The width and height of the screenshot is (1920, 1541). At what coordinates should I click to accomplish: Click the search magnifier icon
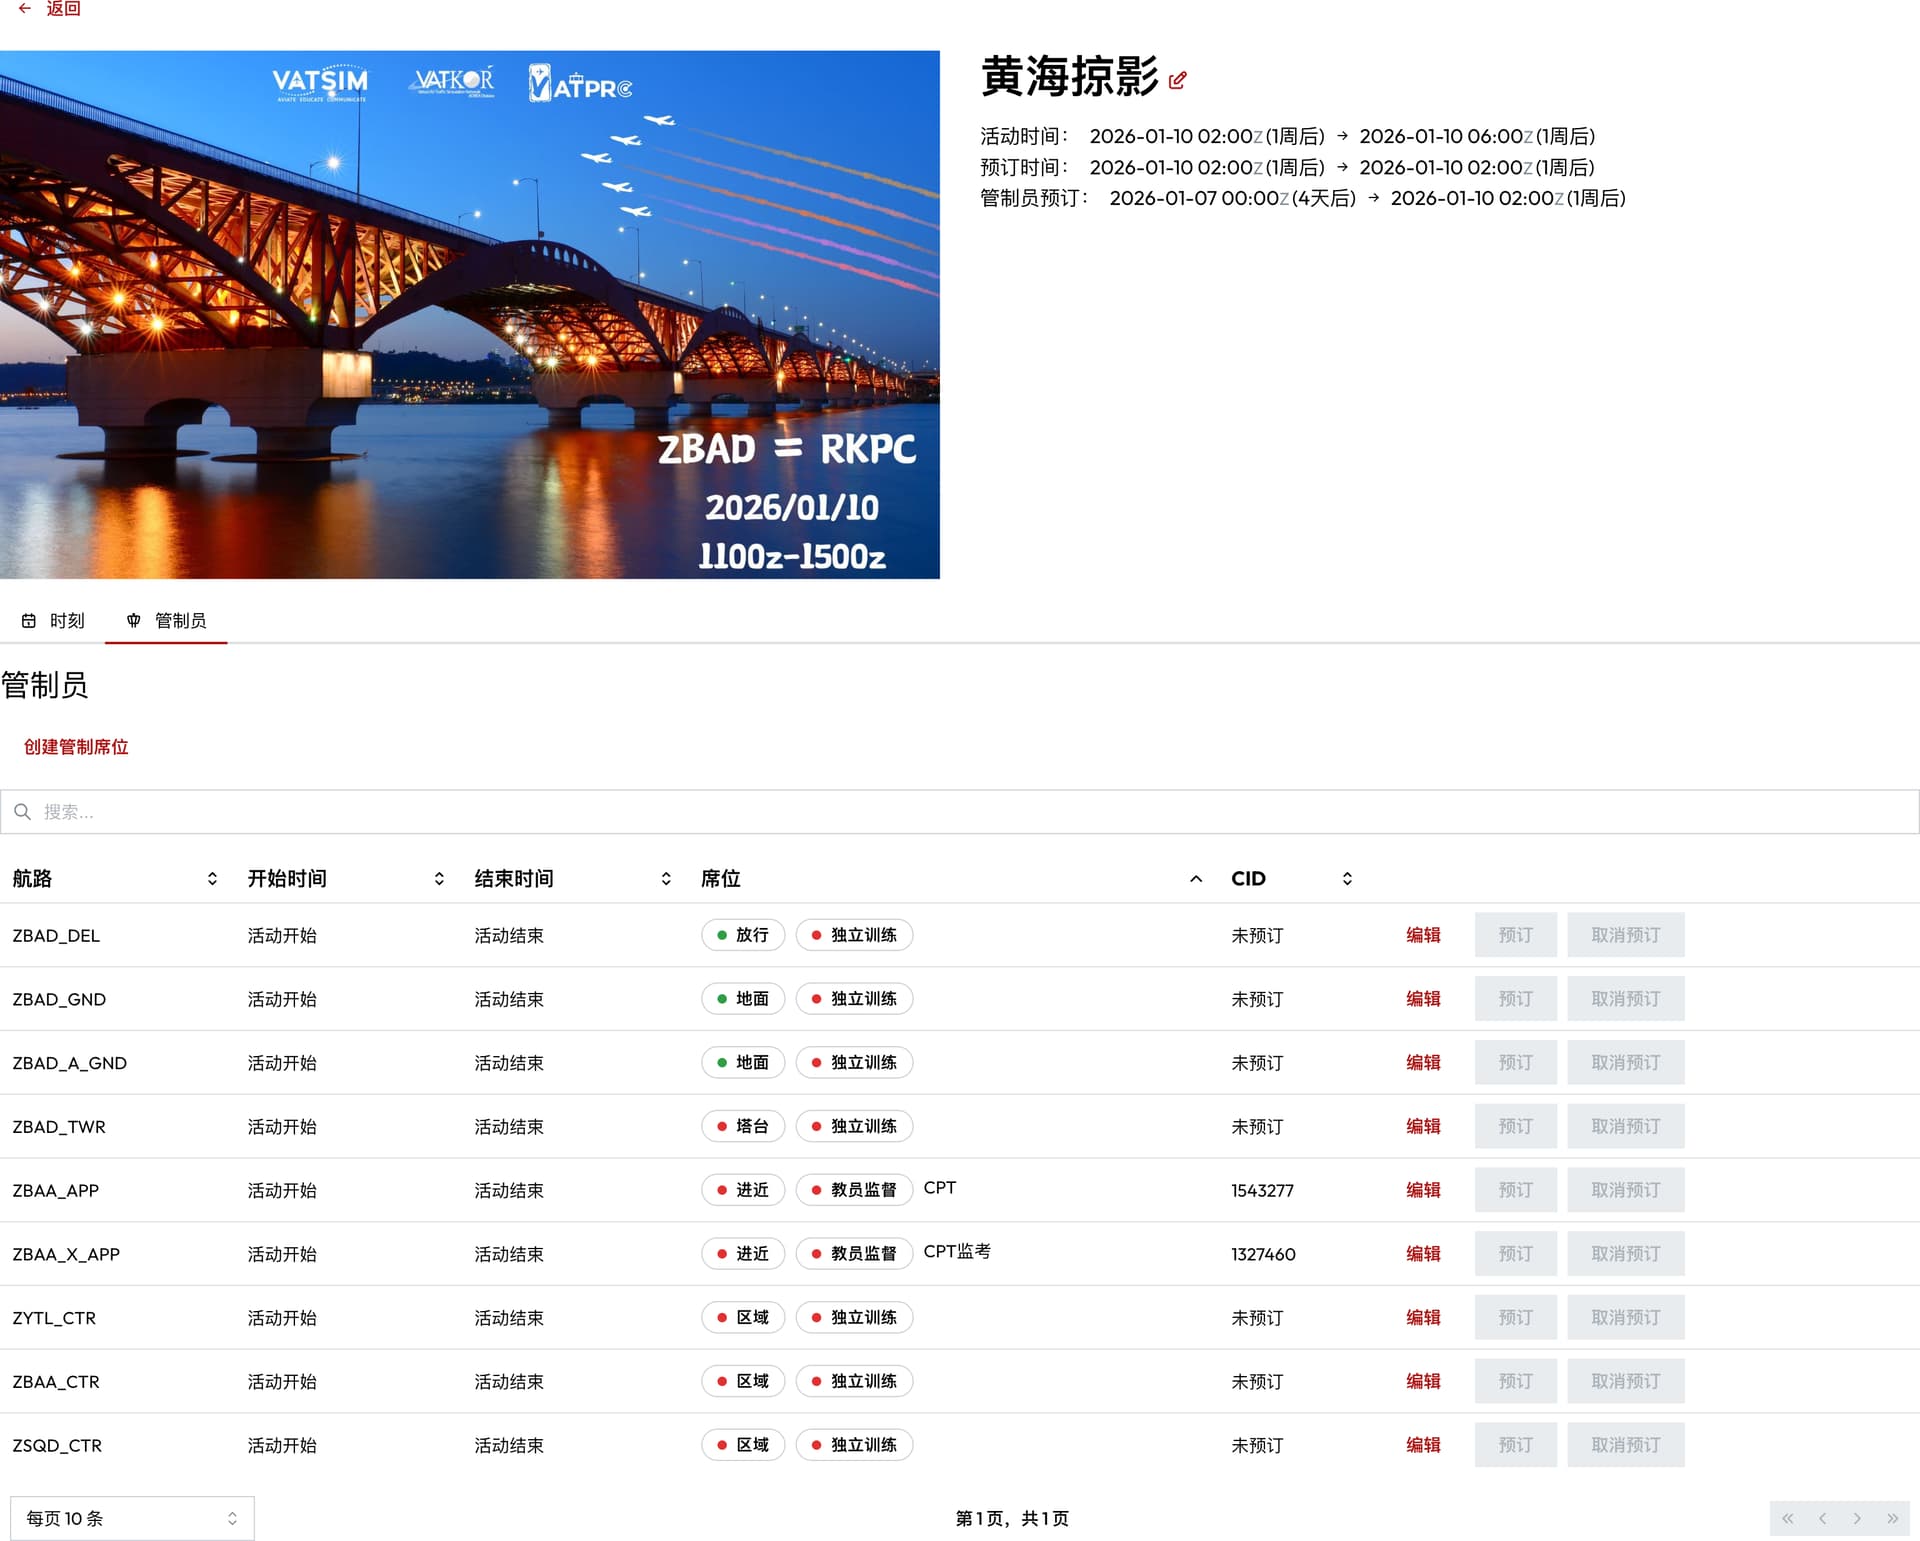23,812
